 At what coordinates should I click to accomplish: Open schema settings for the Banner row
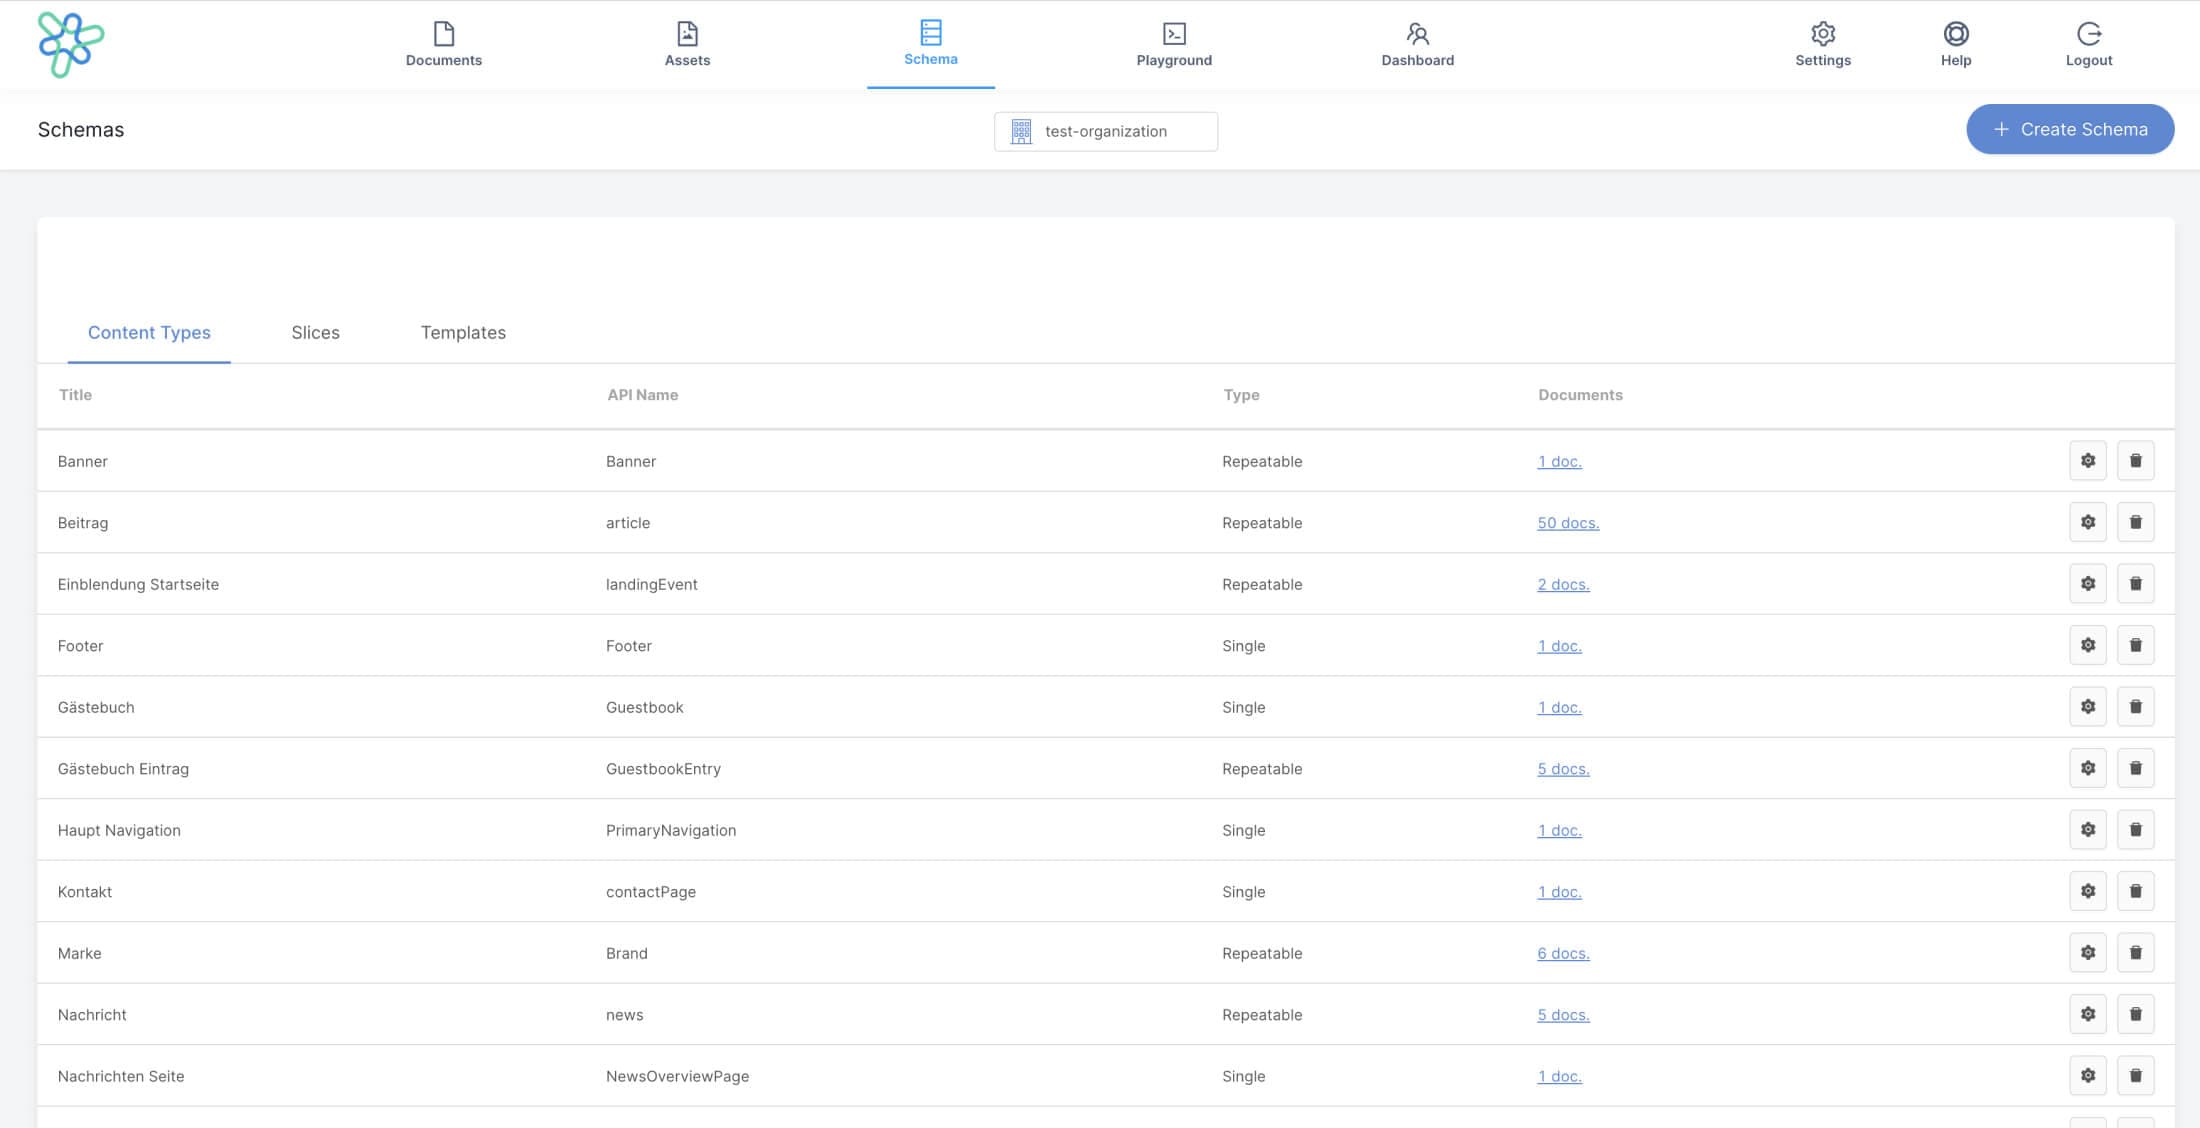point(2088,461)
